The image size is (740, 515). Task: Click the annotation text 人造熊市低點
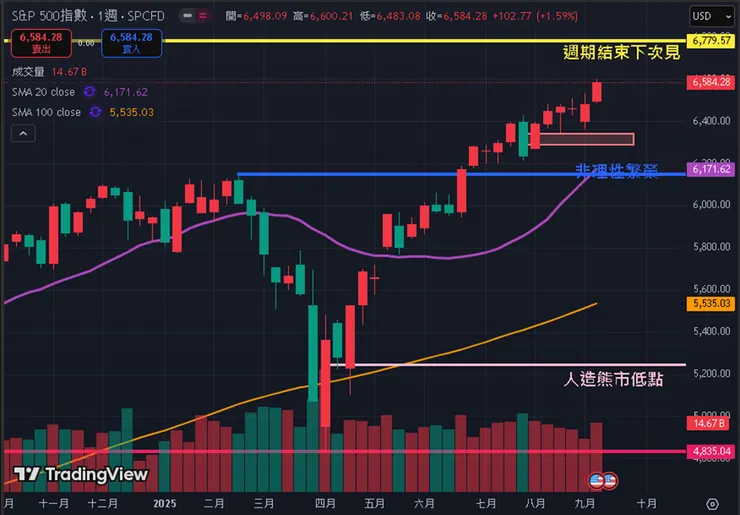point(614,379)
